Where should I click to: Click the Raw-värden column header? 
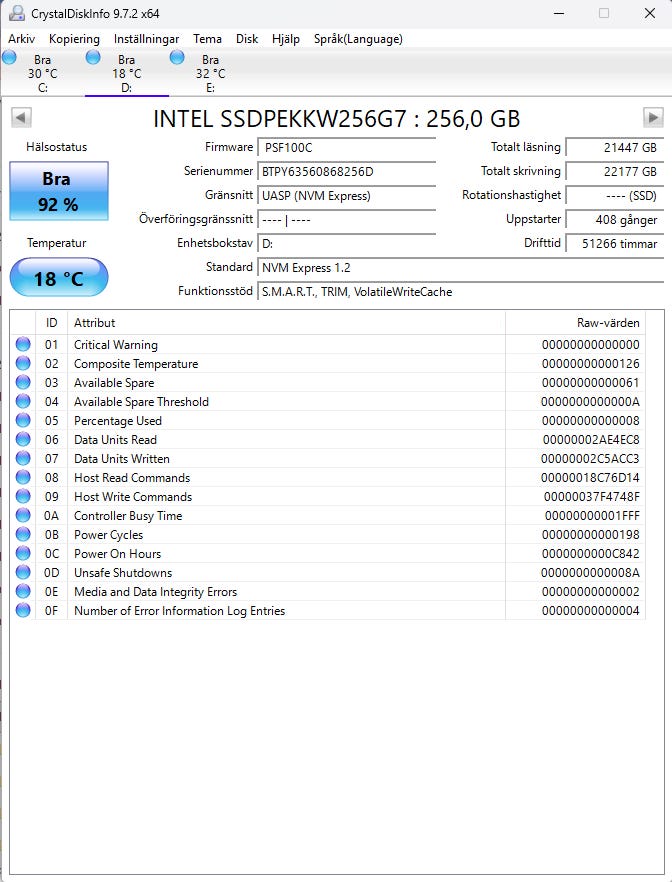click(x=608, y=323)
